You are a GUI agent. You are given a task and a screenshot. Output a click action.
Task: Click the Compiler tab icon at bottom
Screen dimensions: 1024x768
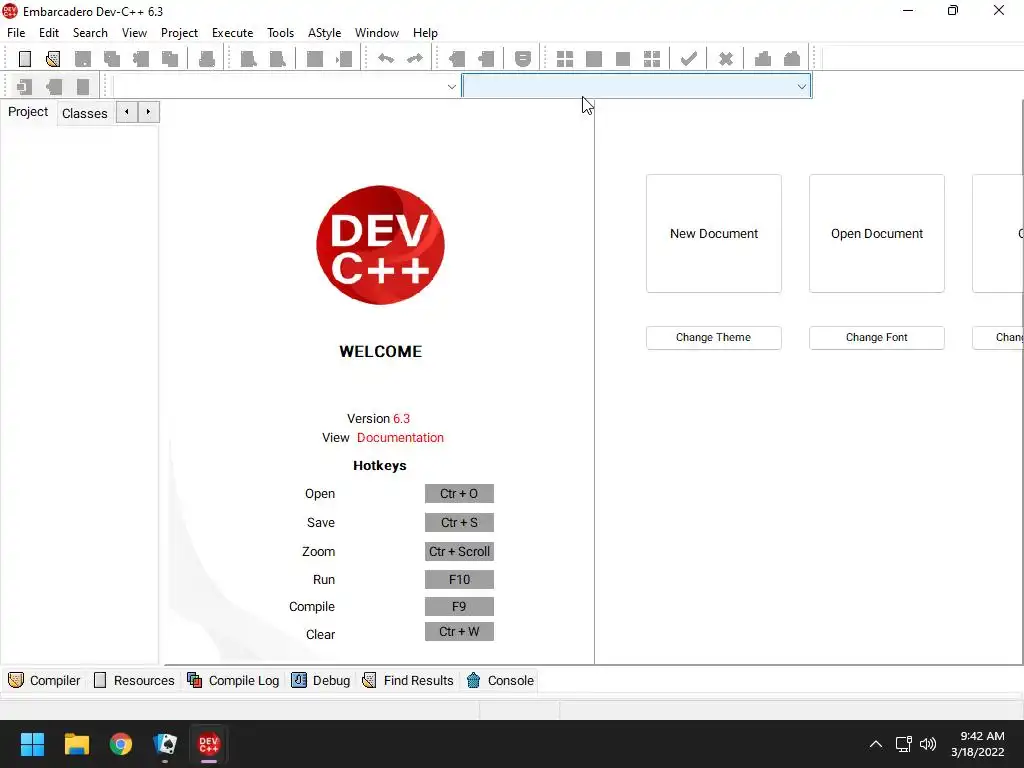click(16, 680)
